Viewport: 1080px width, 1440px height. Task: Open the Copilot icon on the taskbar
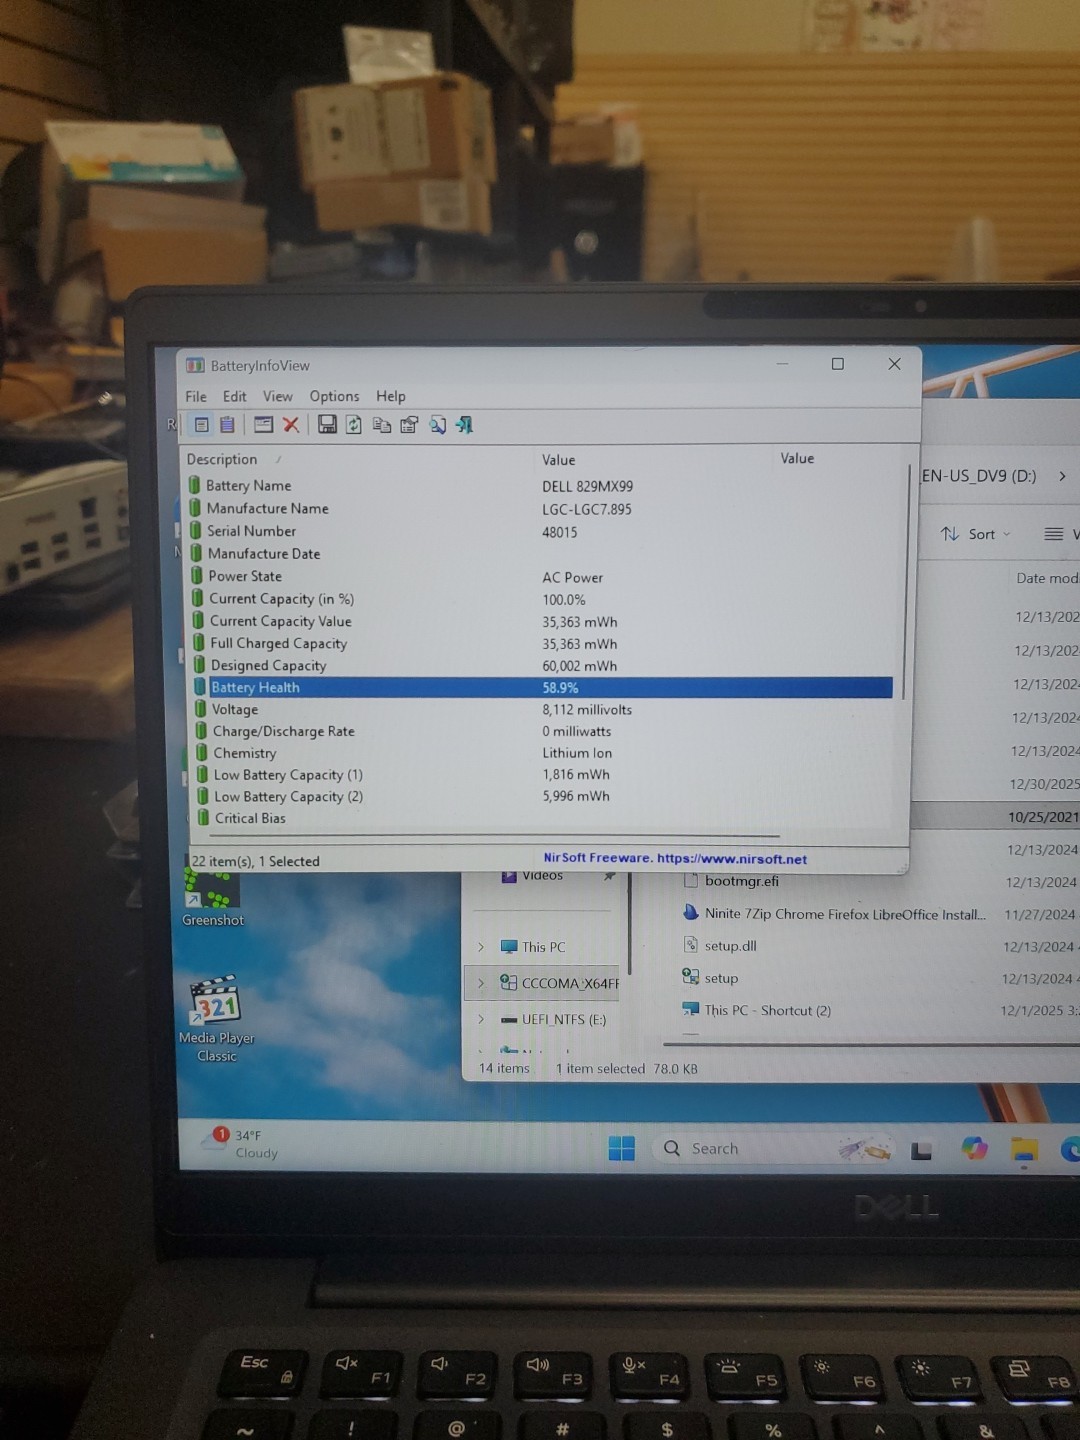click(x=974, y=1149)
